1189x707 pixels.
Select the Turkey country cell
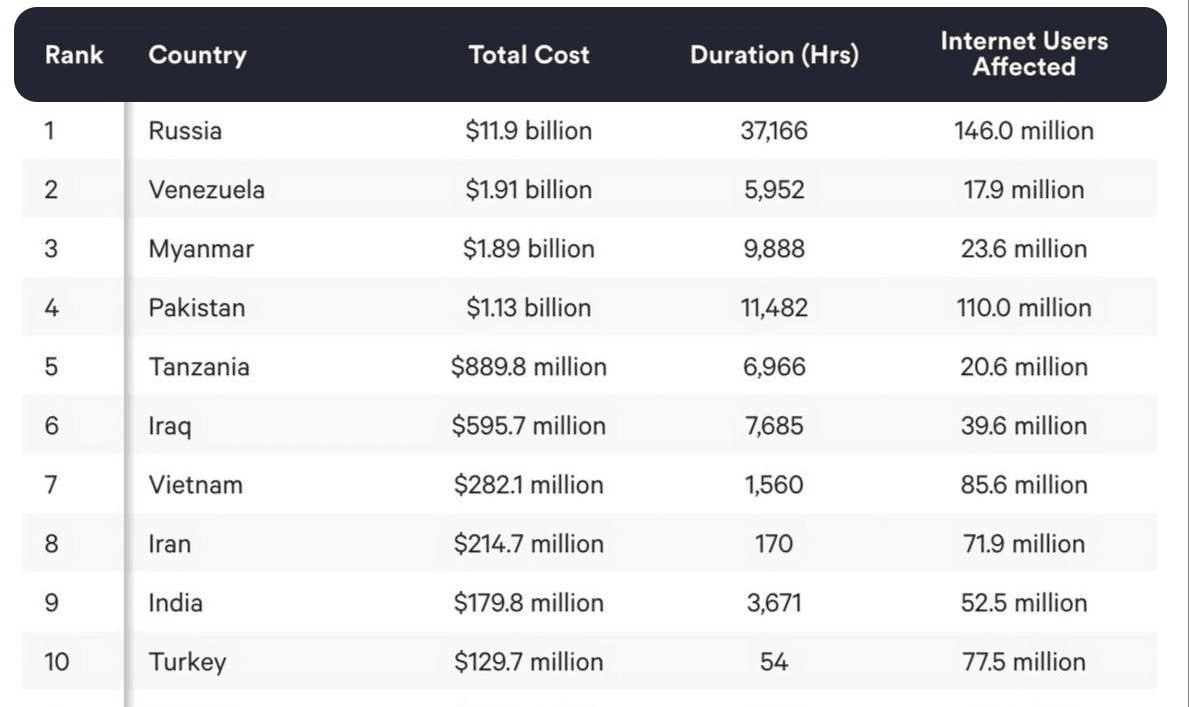pos(187,662)
